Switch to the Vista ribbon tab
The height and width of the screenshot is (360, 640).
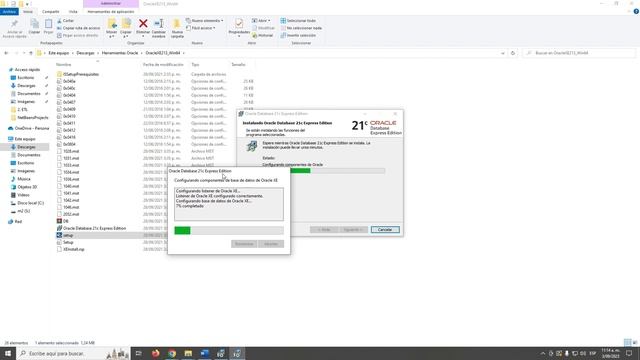coord(73,11)
